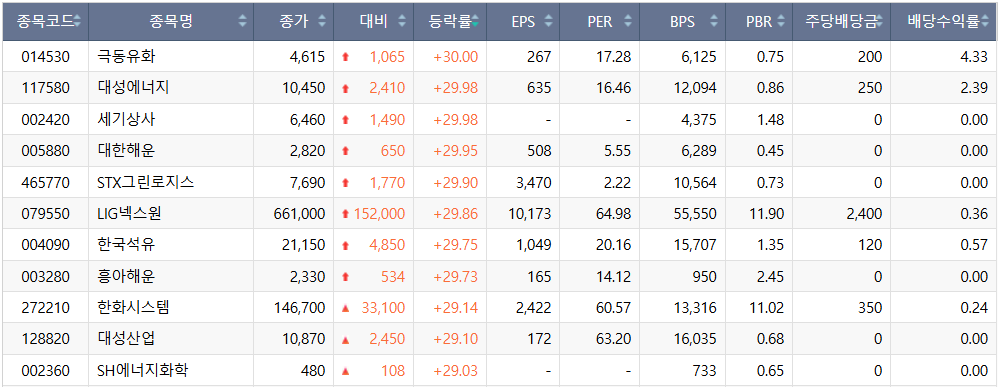
Task: Click closing price 4,615
Action: tap(307, 57)
